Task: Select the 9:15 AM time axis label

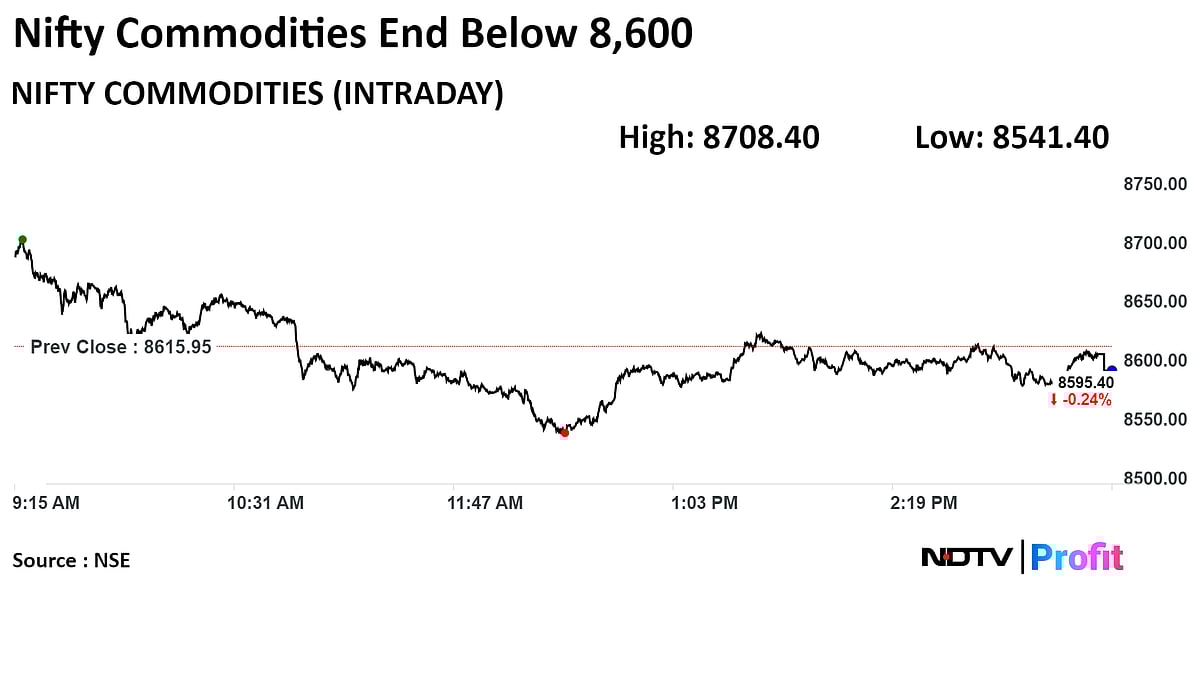Action: [46, 503]
